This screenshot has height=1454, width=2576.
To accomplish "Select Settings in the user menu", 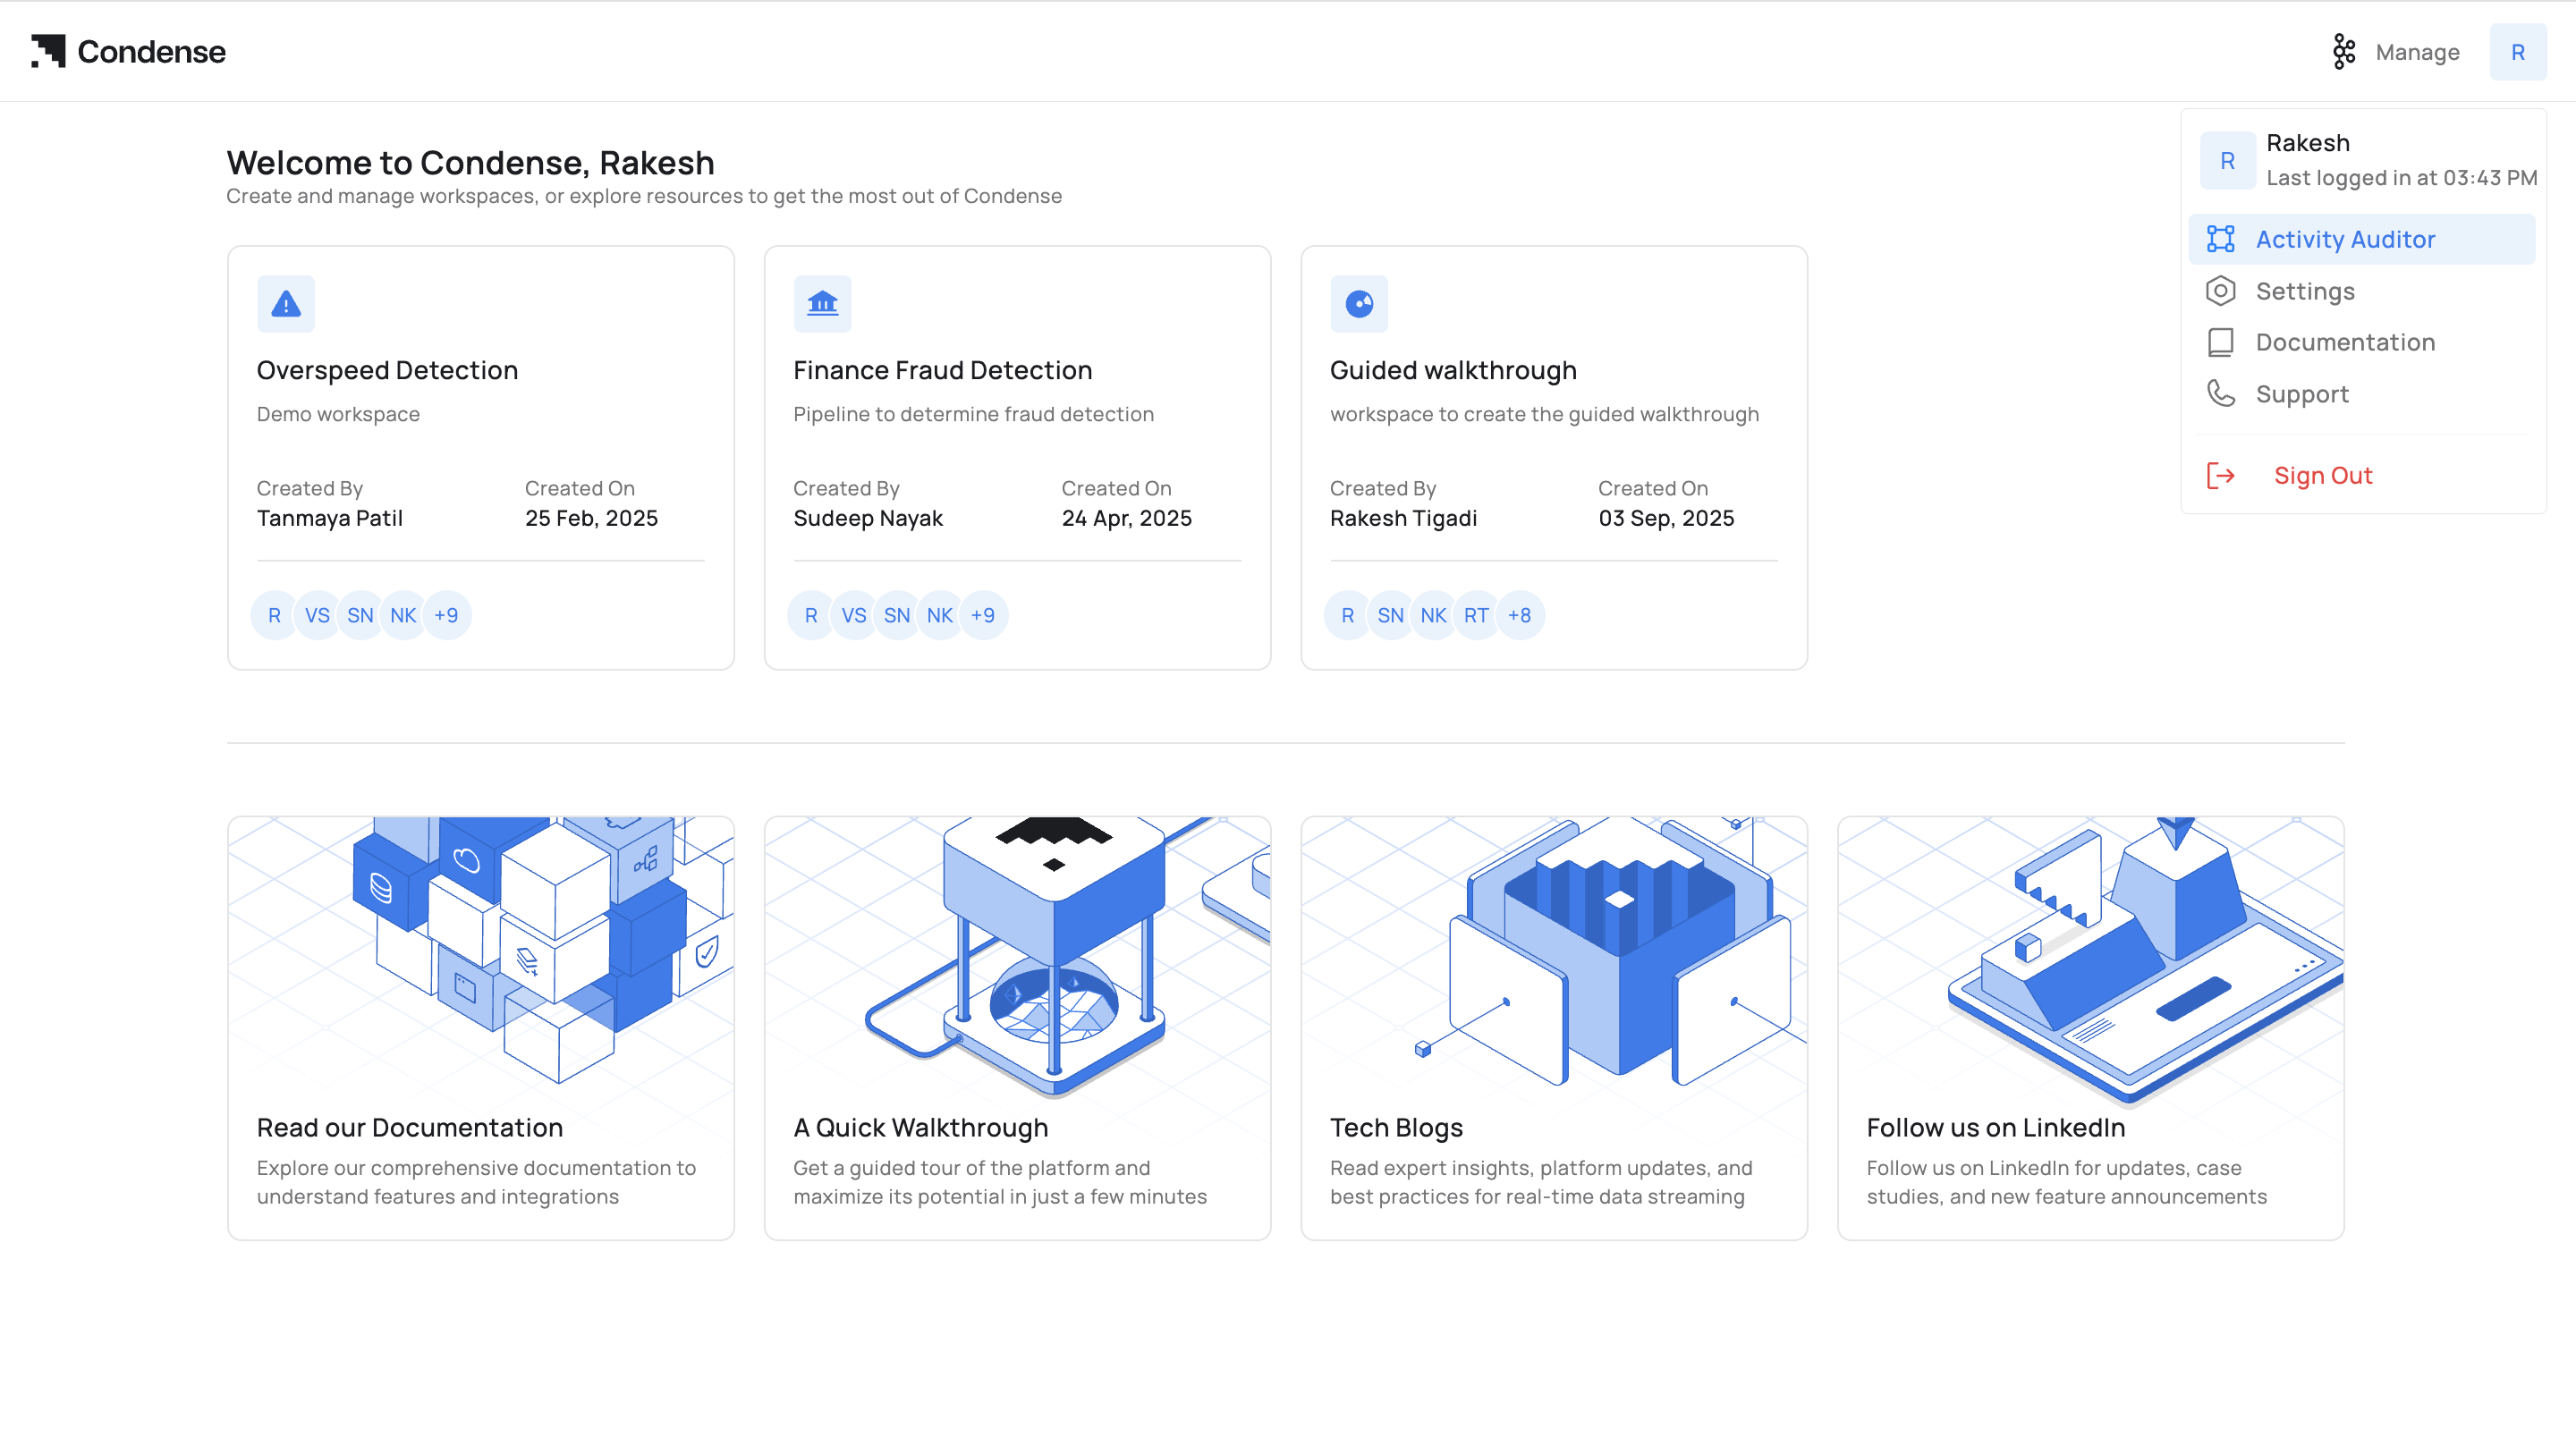I will click(2304, 291).
